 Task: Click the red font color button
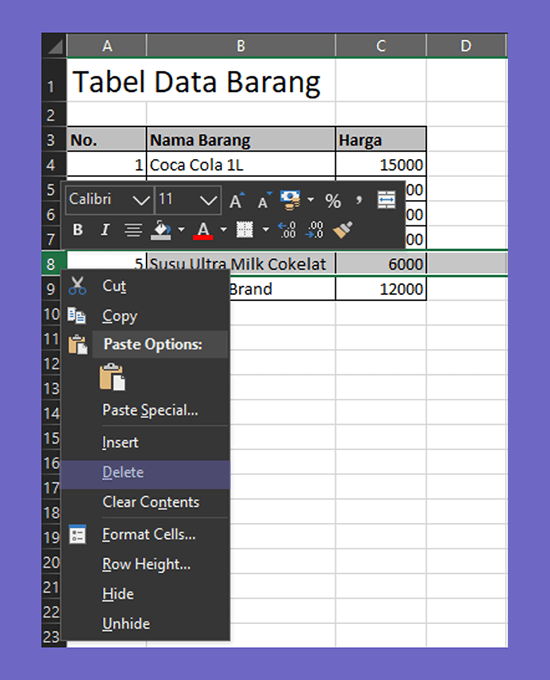click(x=203, y=230)
